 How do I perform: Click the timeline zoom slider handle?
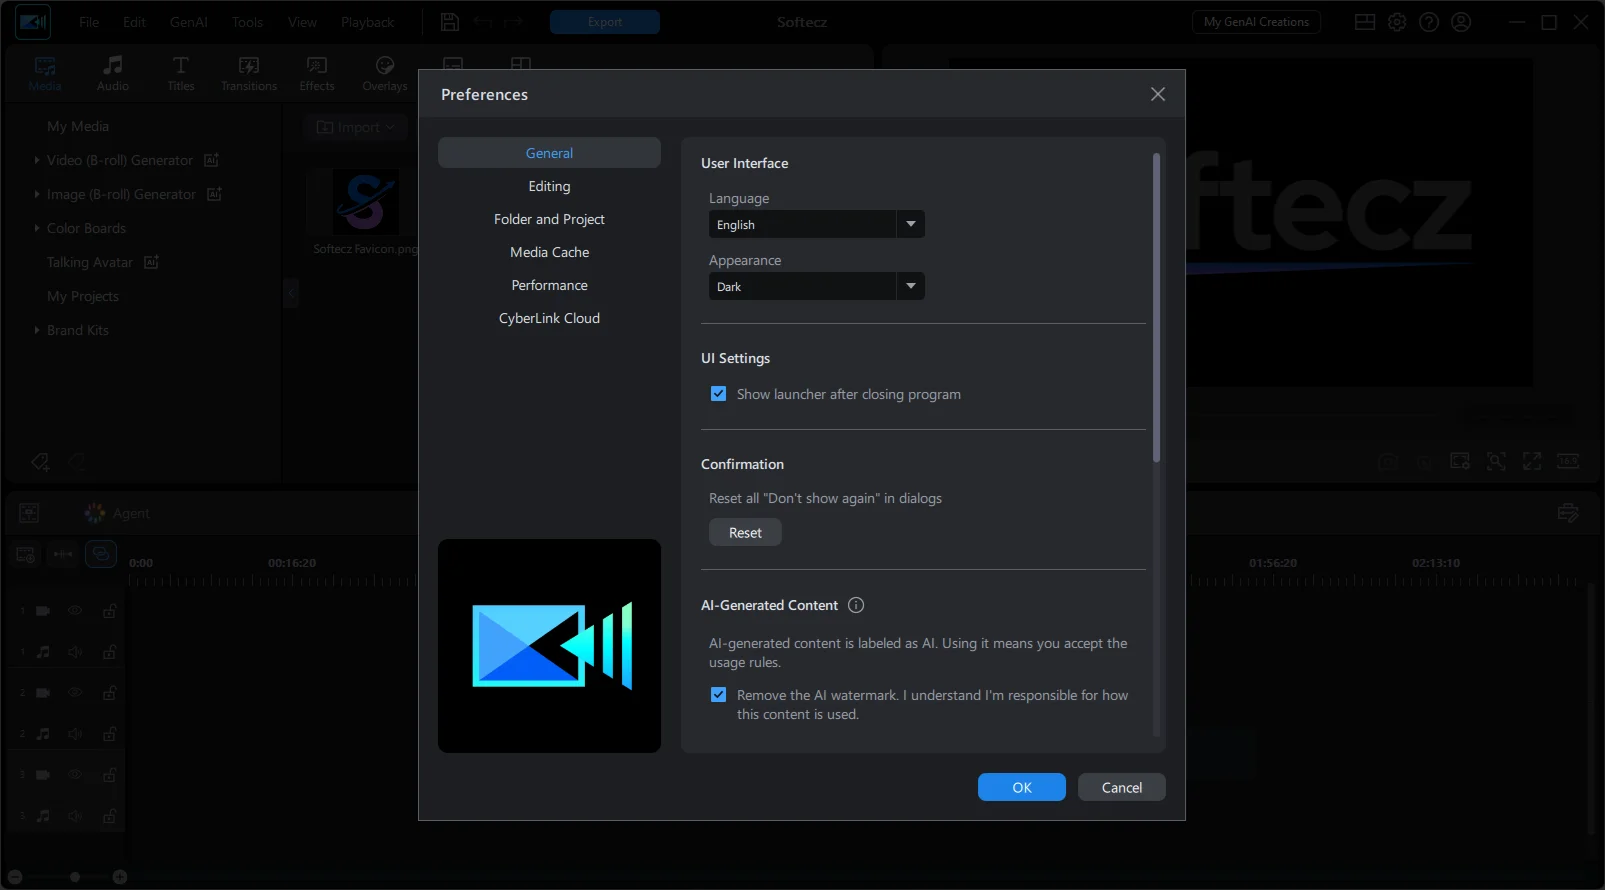[75, 877]
